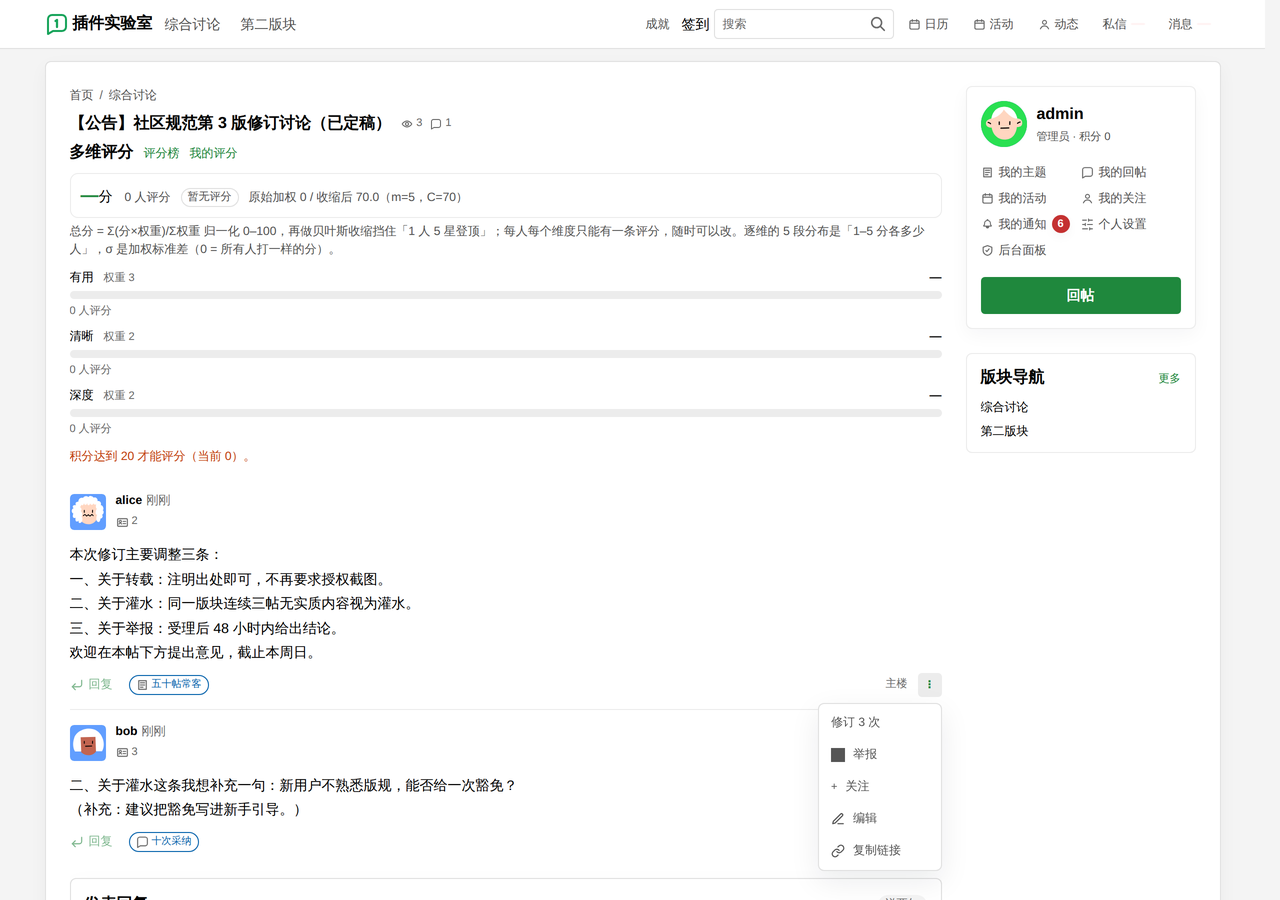Click the 五十帖常客 badge
1280x900 pixels.
tap(169, 685)
